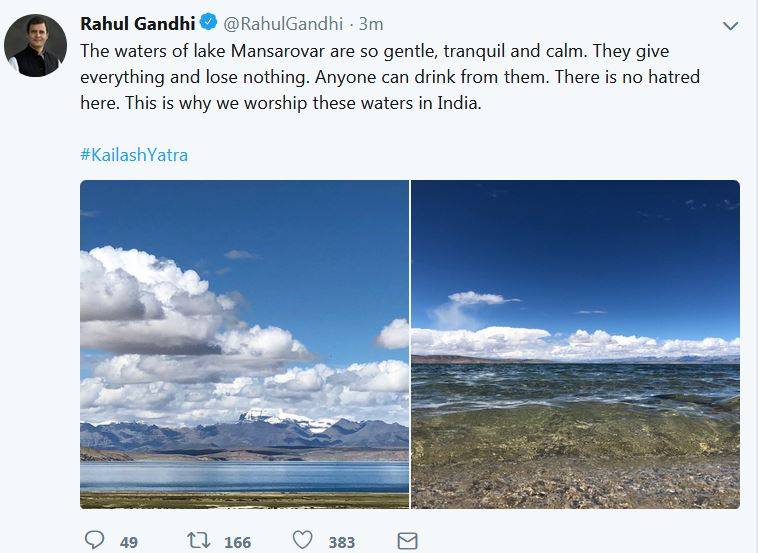The width and height of the screenshot is (758, 553).
Task: Click the retweet count 166
Action: point(237,542)
